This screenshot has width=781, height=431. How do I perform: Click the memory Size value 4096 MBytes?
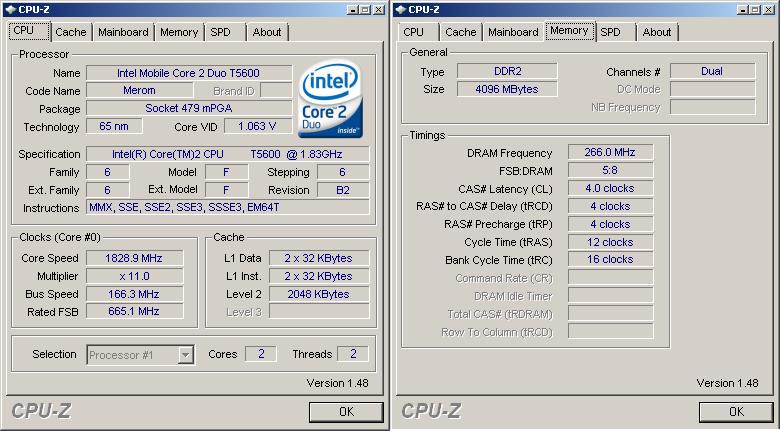coord(507,89)
